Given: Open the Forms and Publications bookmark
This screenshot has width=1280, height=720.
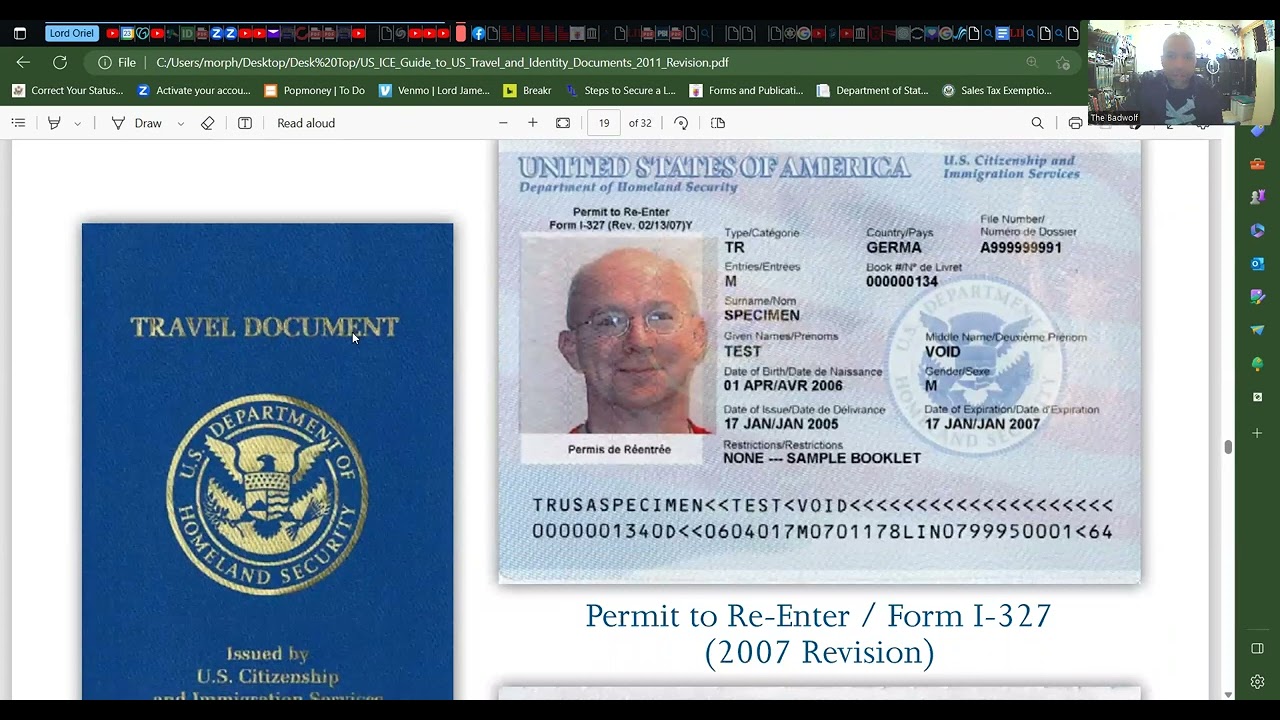Looking at the screenshot, I should tap(746, 90).
